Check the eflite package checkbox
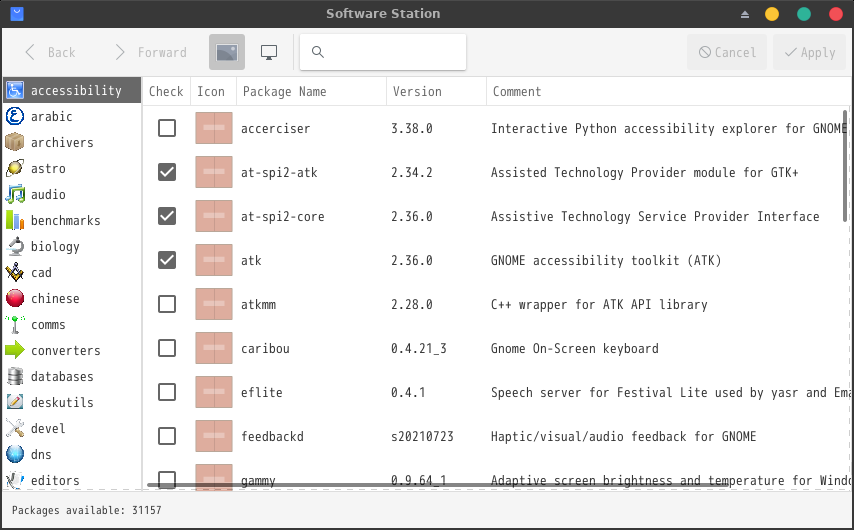 point(167,392)
